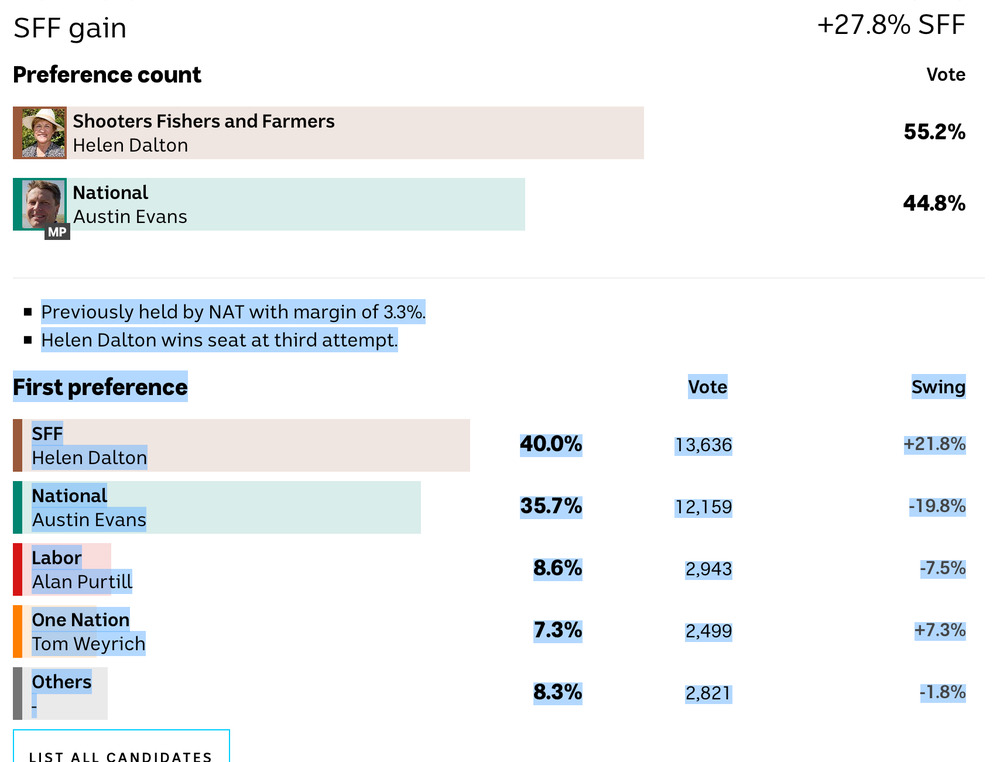This screenshot has height=762, width=1000.
Task: Click the Preference count heading
Action: [107, 75]
